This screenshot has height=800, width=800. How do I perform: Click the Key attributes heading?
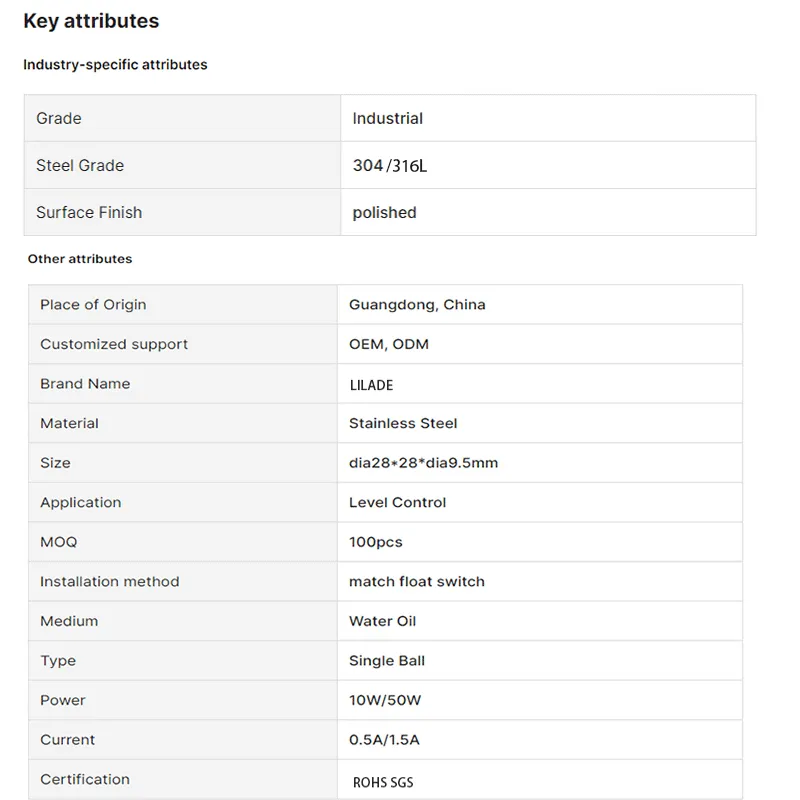[x=91, y=21]
